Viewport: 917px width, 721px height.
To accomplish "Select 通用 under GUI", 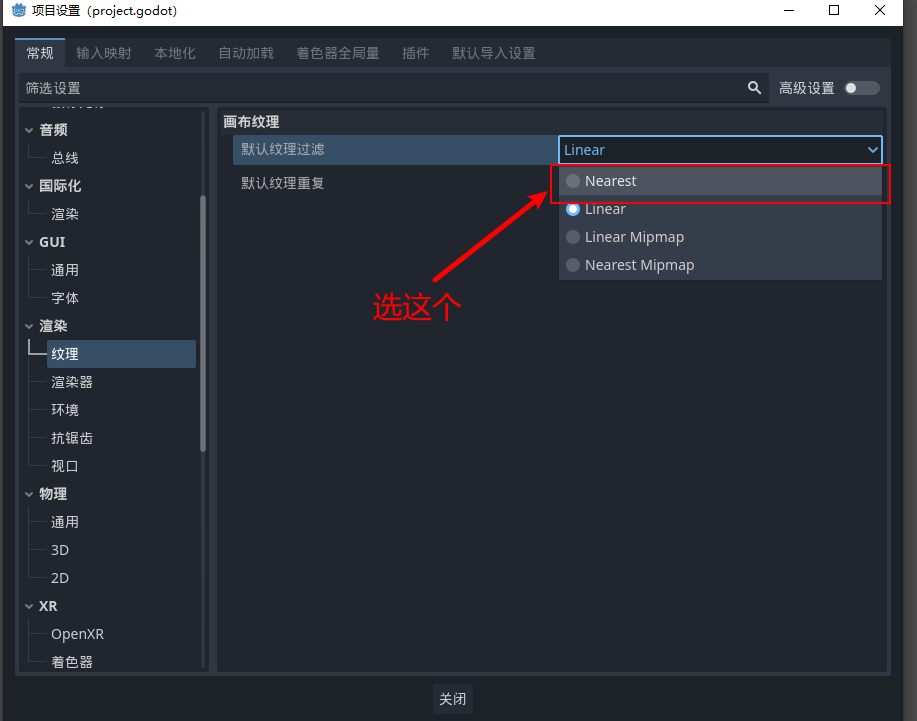I will [x=64, y=270].
